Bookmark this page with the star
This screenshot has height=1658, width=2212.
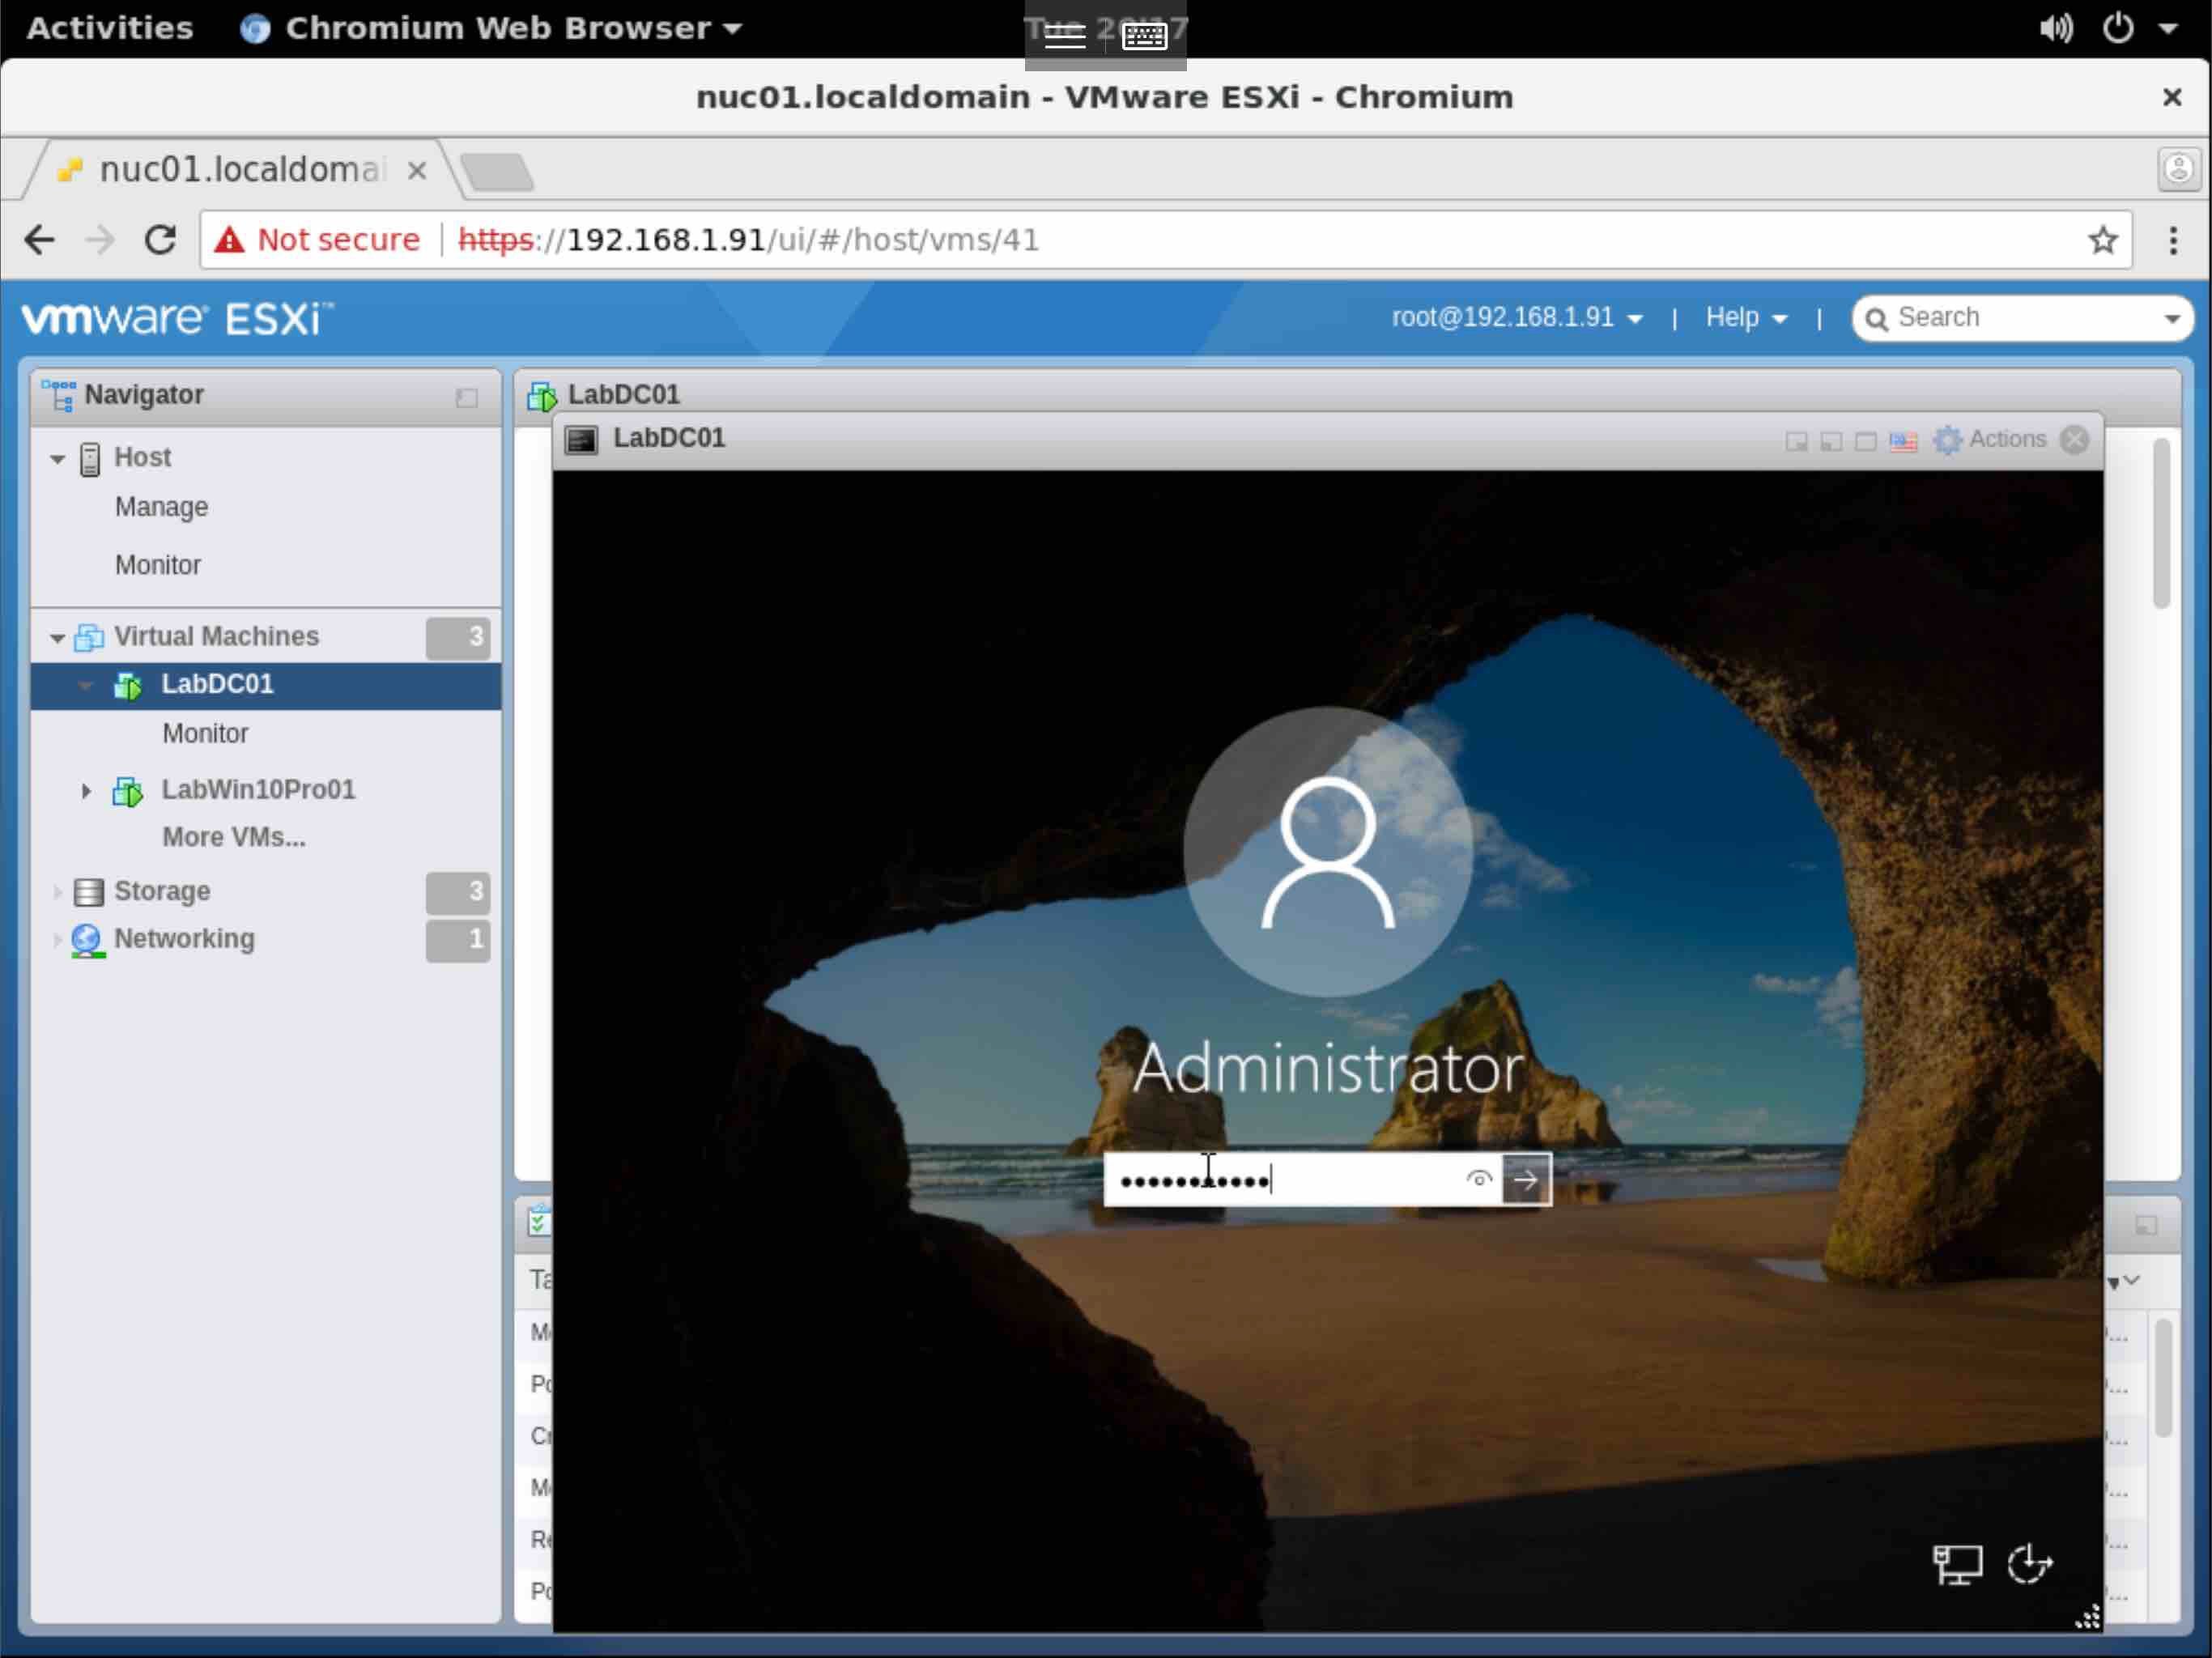[x=2102, y=240]
